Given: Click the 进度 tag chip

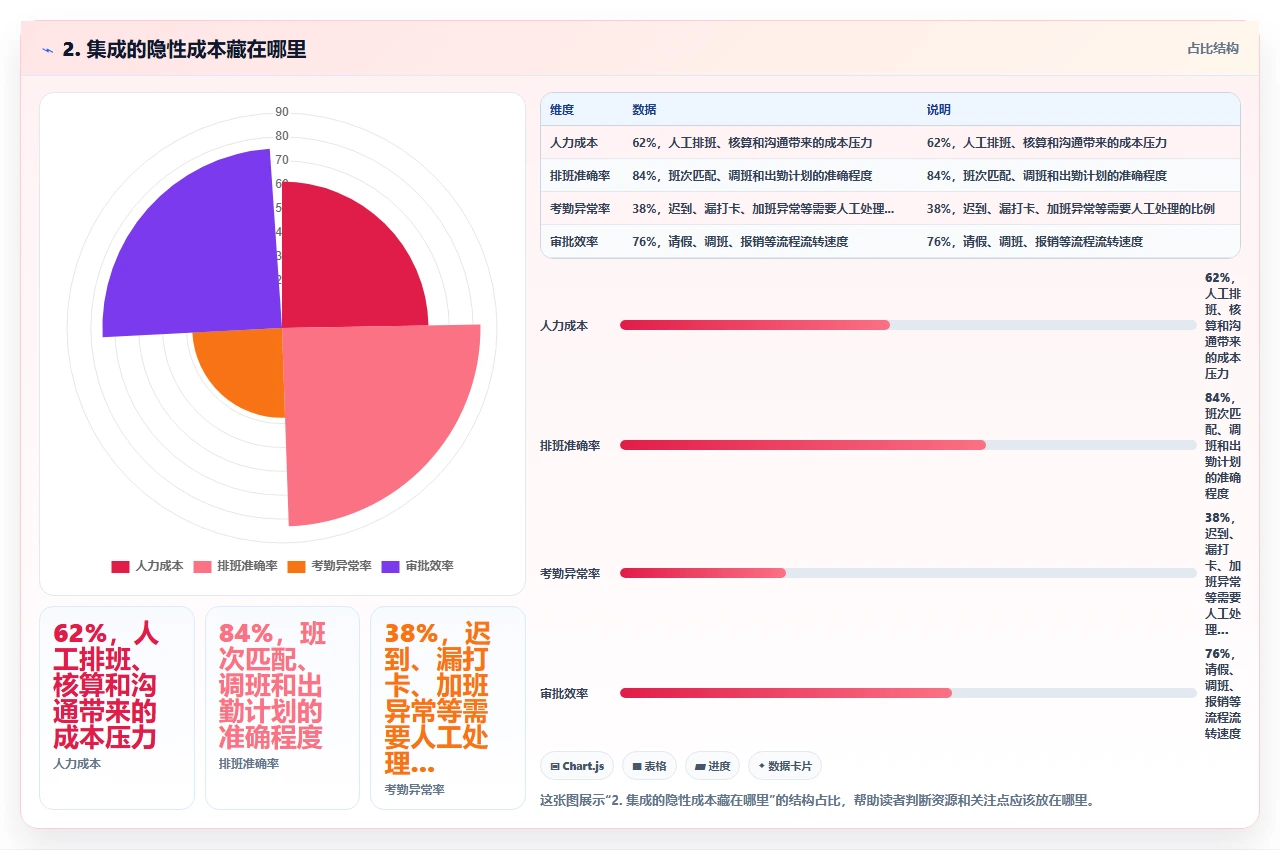Looking at the screenshot, I should tap(713, 766).
